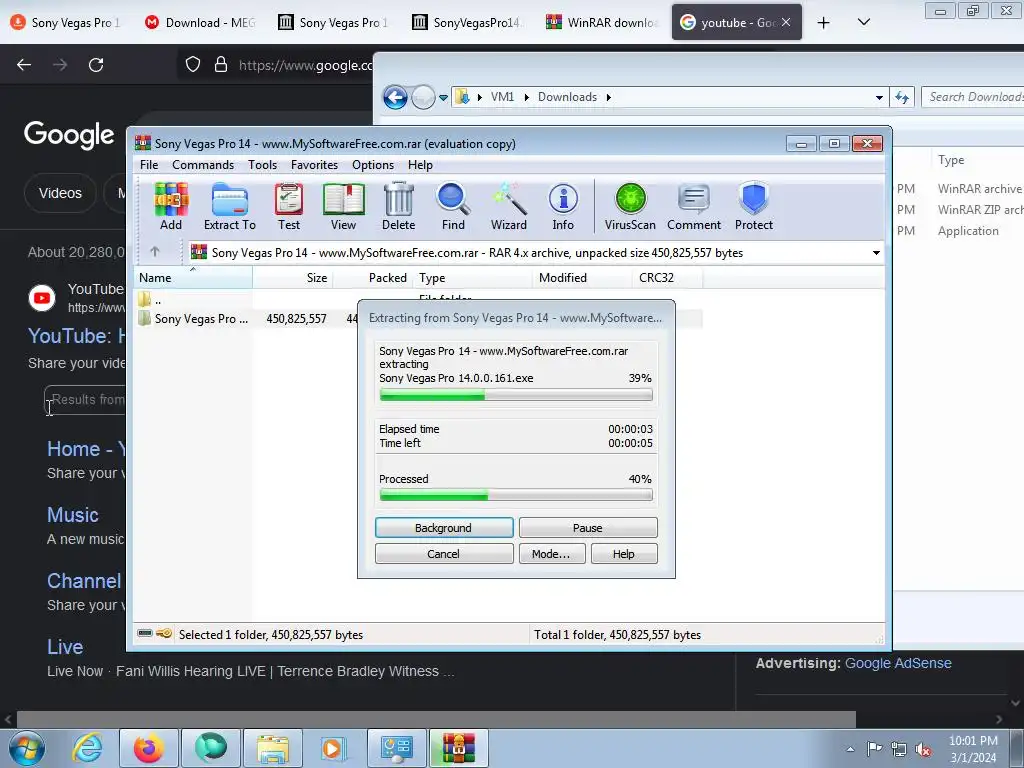Open Windows Start menu

click(27, 748)
